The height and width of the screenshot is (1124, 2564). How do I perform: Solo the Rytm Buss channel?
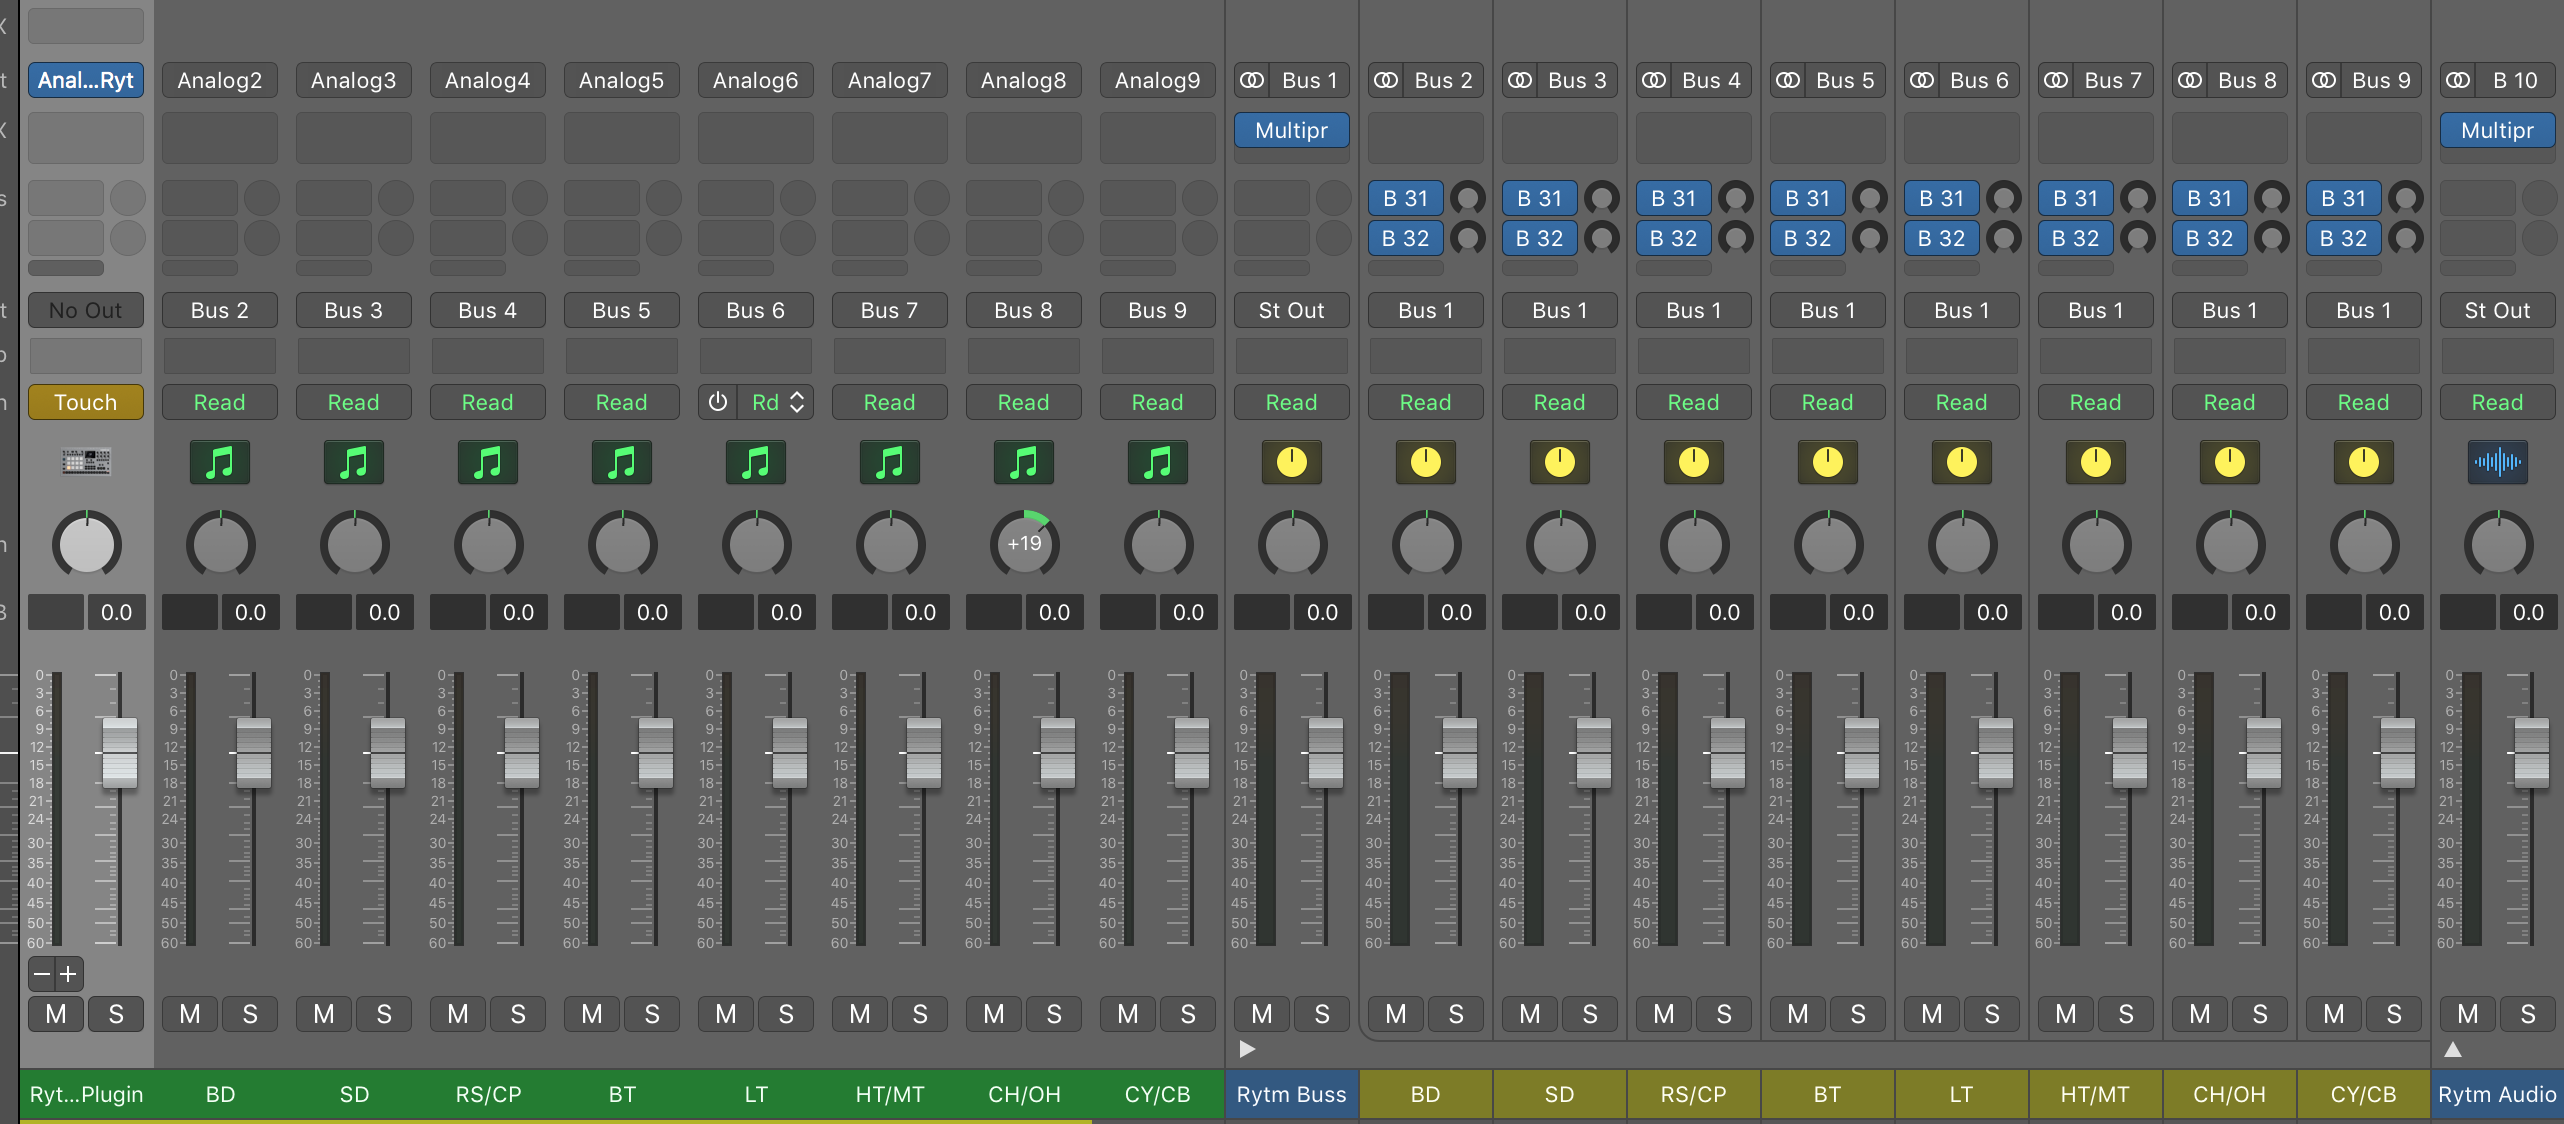pos(1322,1014)
